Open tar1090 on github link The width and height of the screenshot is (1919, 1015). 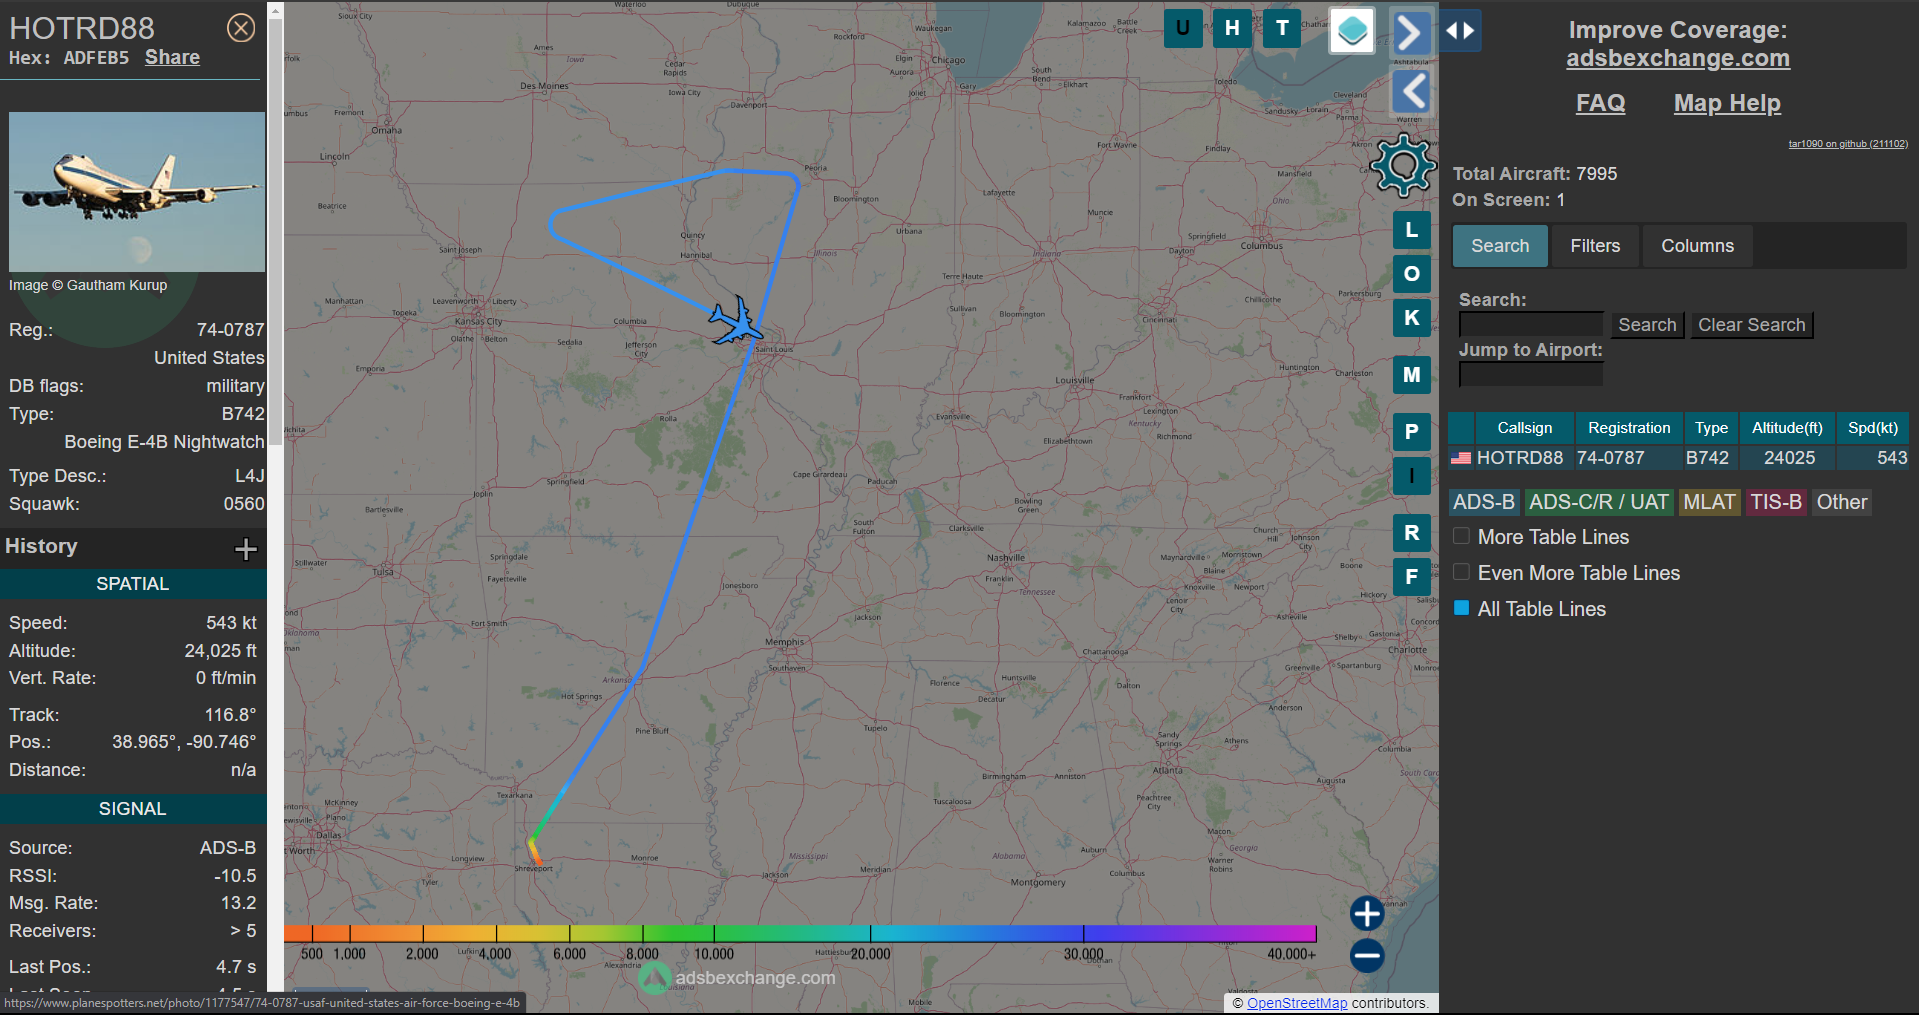1848,144
